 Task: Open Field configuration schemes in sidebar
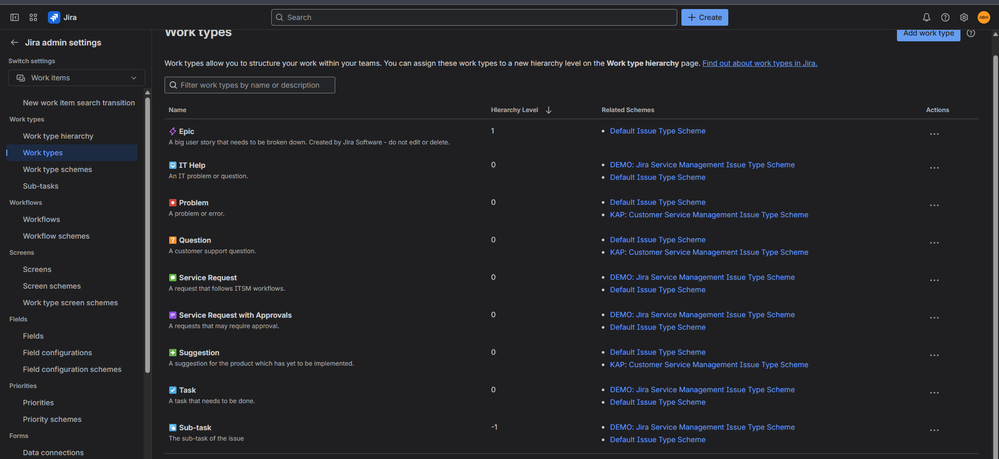coord(71,369)
